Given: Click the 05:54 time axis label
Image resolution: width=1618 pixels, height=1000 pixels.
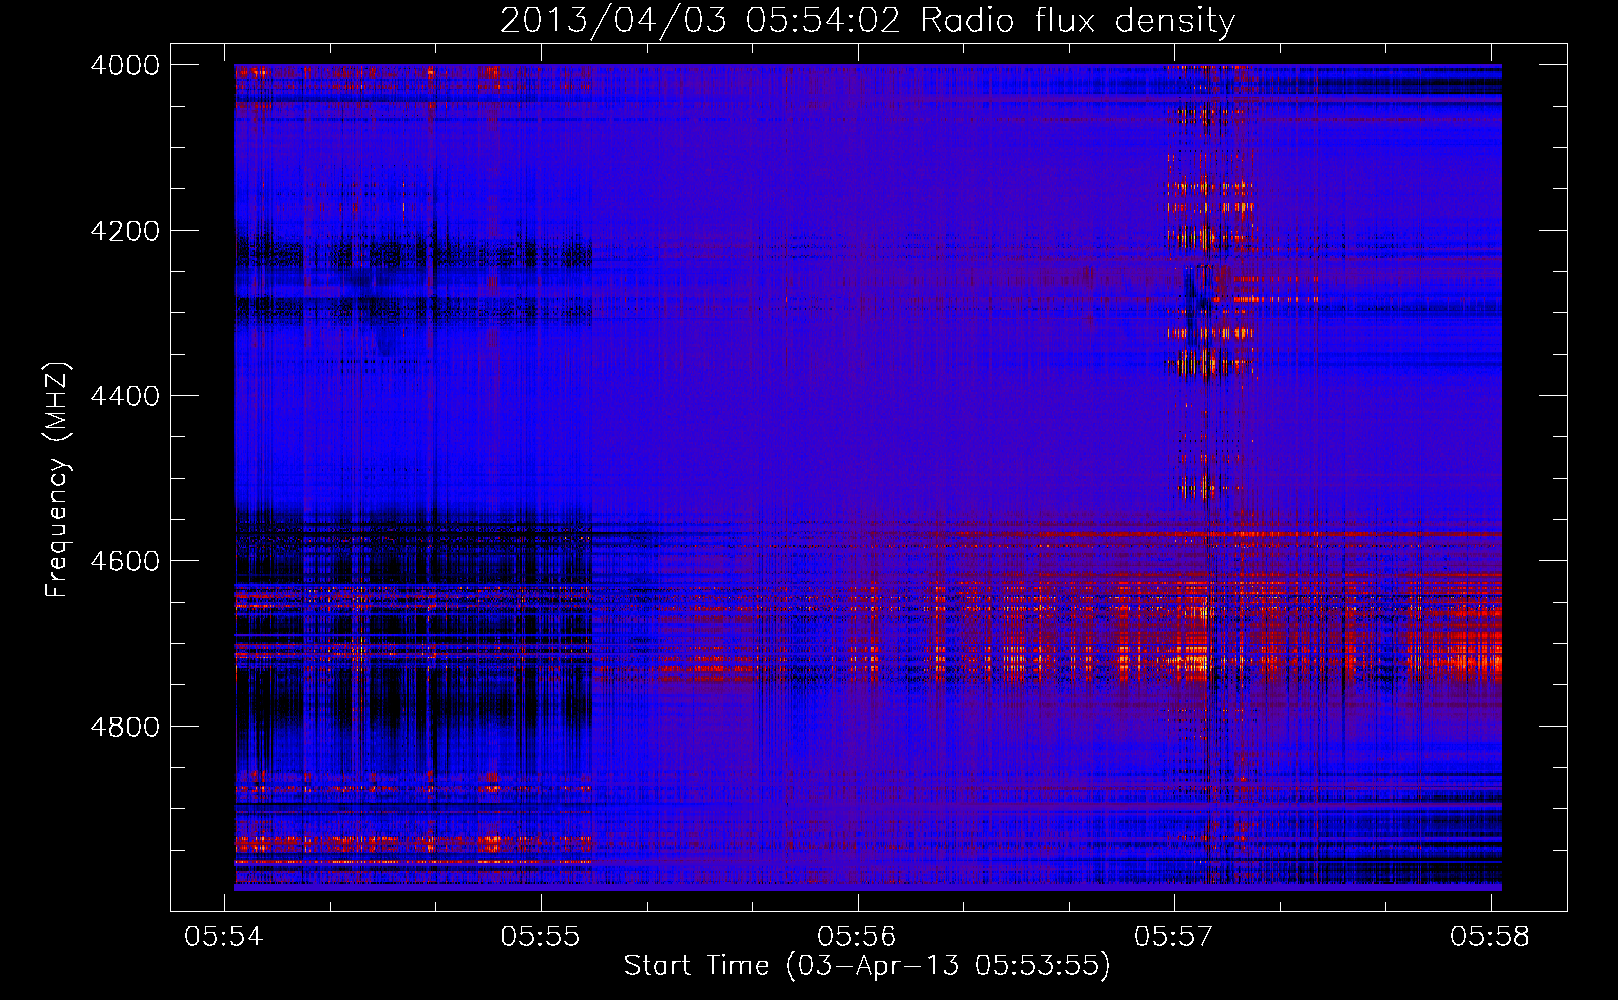Looking at the screenshot, I should pyautogui.click(x=224, y=937).
